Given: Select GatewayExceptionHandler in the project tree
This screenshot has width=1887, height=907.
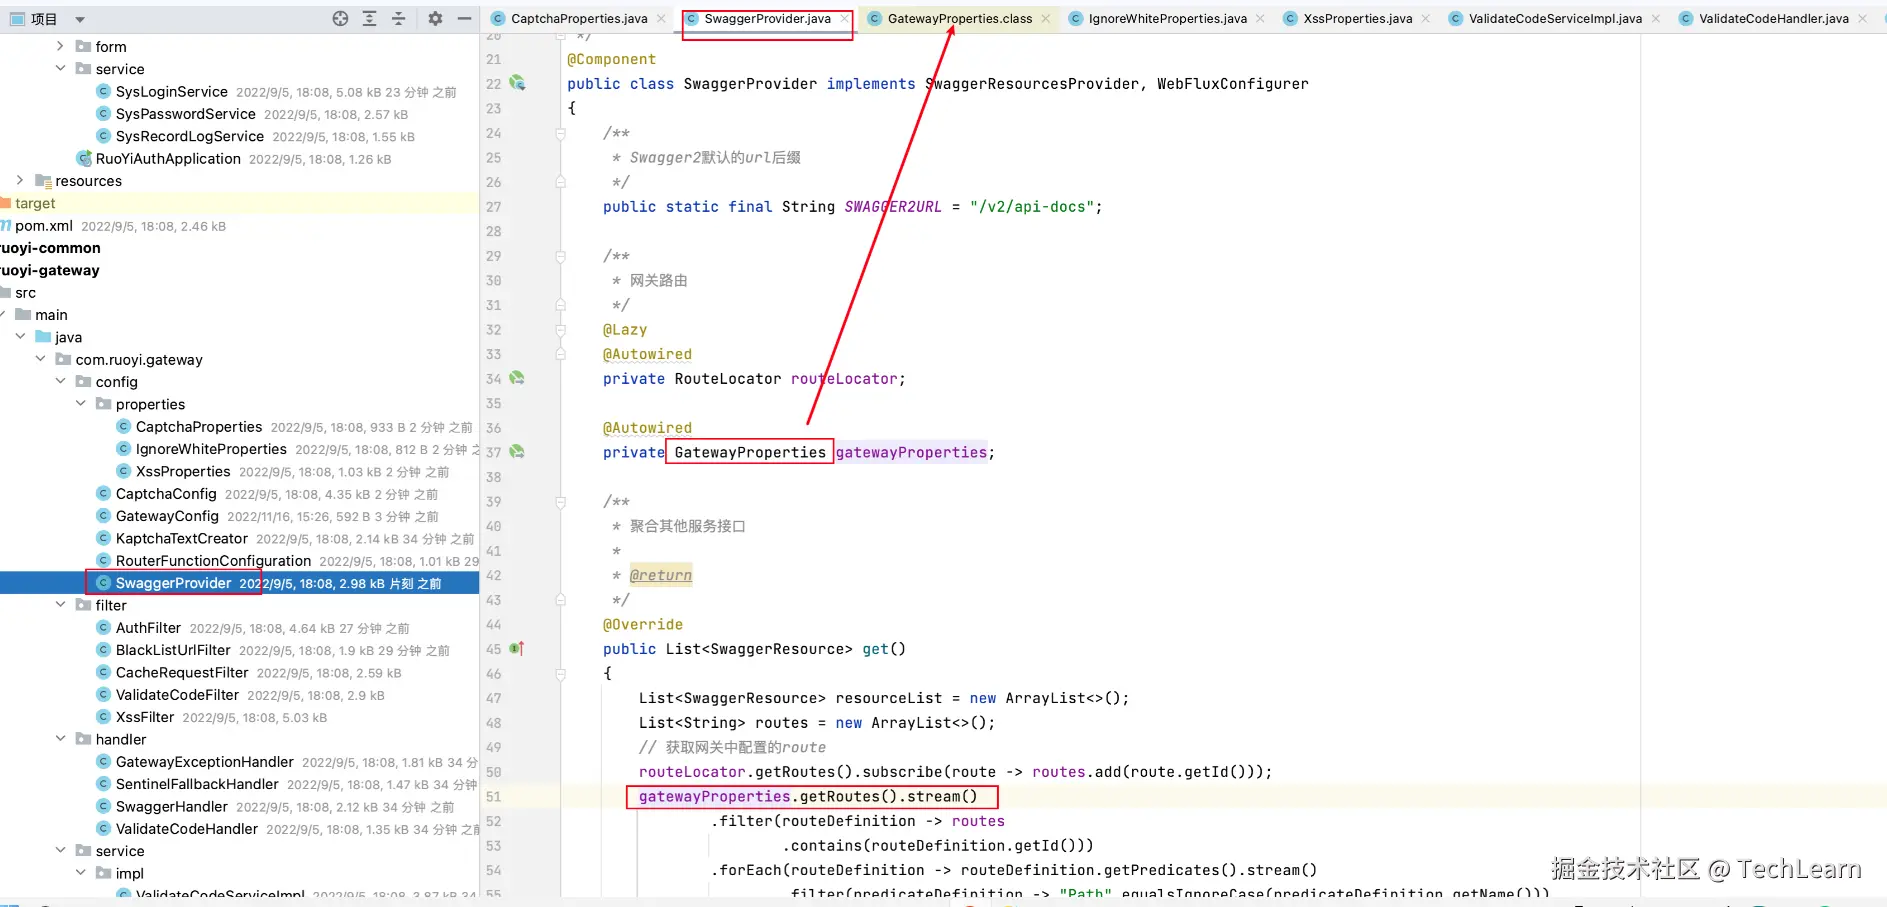Looking at the screenshot, I should pos(205,762).
